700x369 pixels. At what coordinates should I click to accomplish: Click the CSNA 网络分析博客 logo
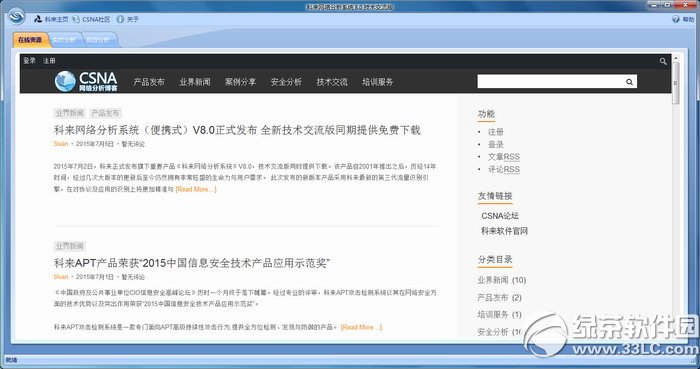click(x=86, y=81)
